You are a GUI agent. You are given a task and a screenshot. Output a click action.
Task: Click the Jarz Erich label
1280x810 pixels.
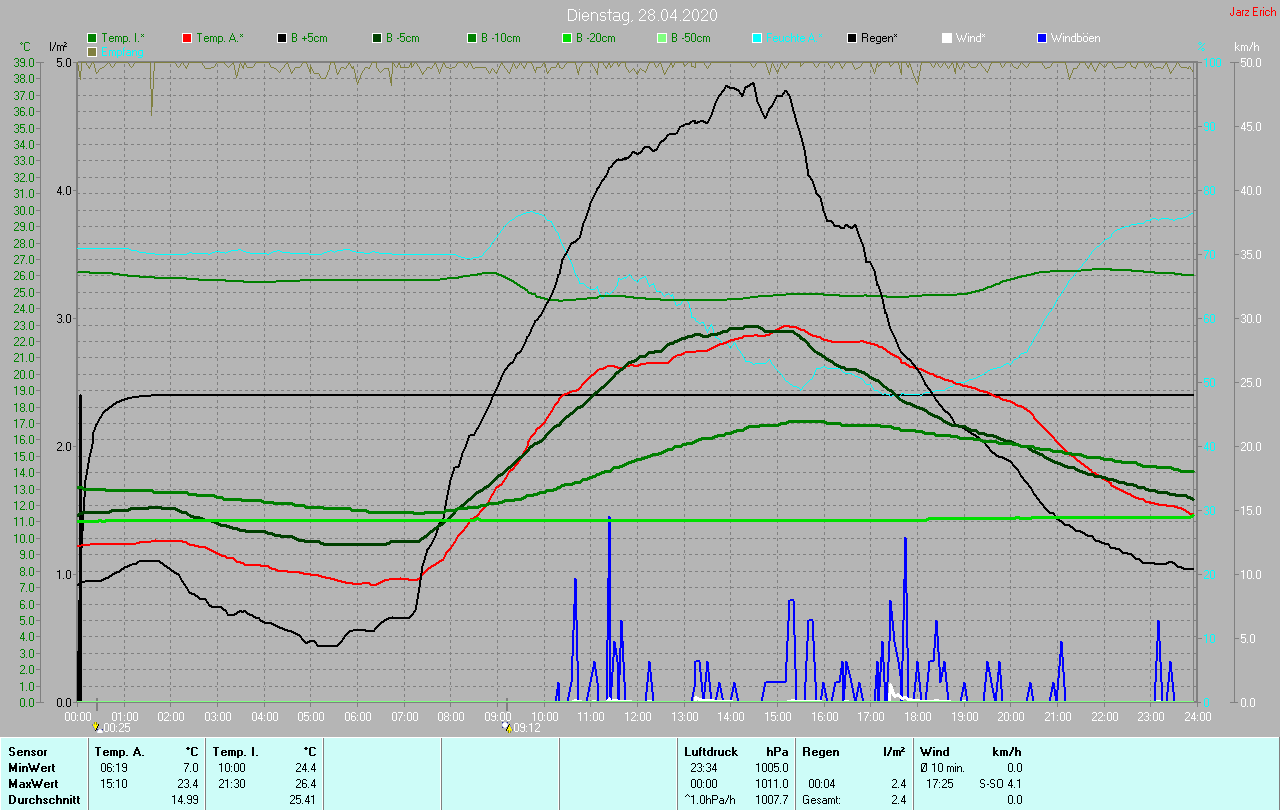click(1251, 12)
